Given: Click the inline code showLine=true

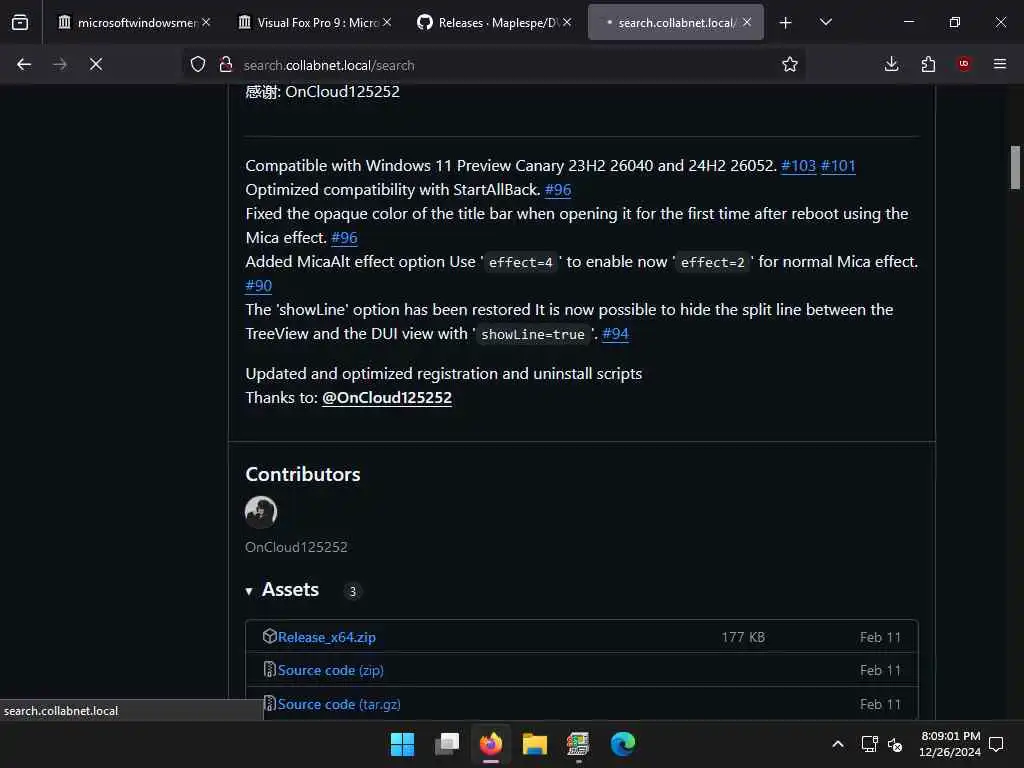Looking at the screenshot, I should (x=532, y=334).
